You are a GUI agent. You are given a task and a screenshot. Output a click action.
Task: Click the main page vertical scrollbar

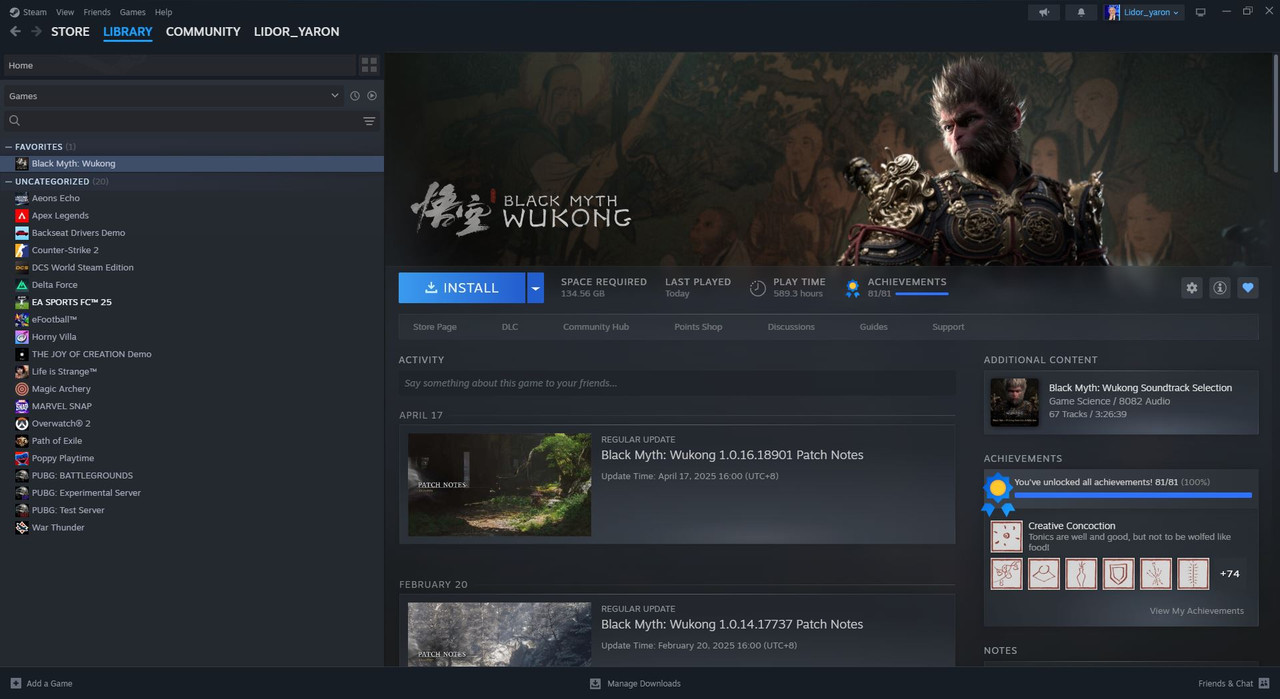(1276, 113)
